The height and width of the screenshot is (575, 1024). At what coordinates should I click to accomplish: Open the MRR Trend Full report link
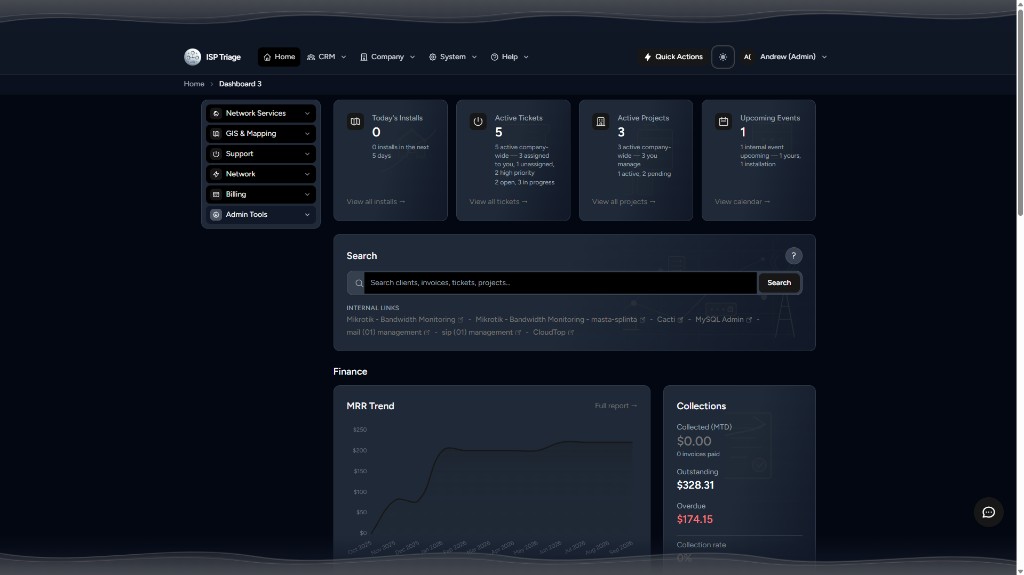click(x=616, y=406)
